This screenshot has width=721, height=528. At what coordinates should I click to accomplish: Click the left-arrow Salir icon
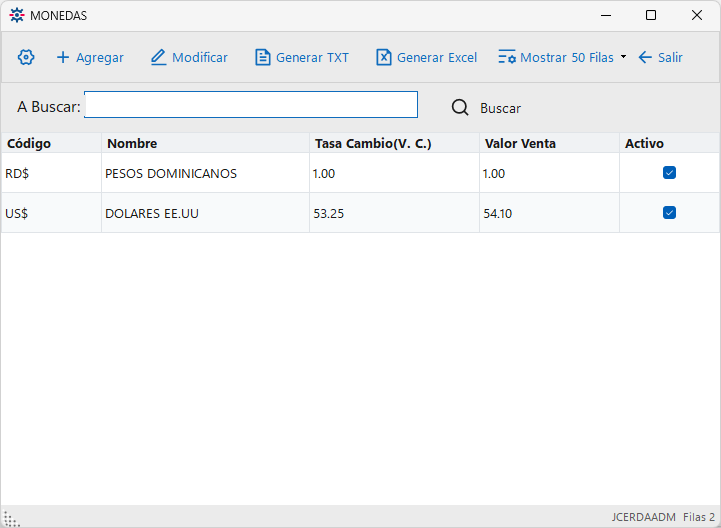tap(645, 57)
